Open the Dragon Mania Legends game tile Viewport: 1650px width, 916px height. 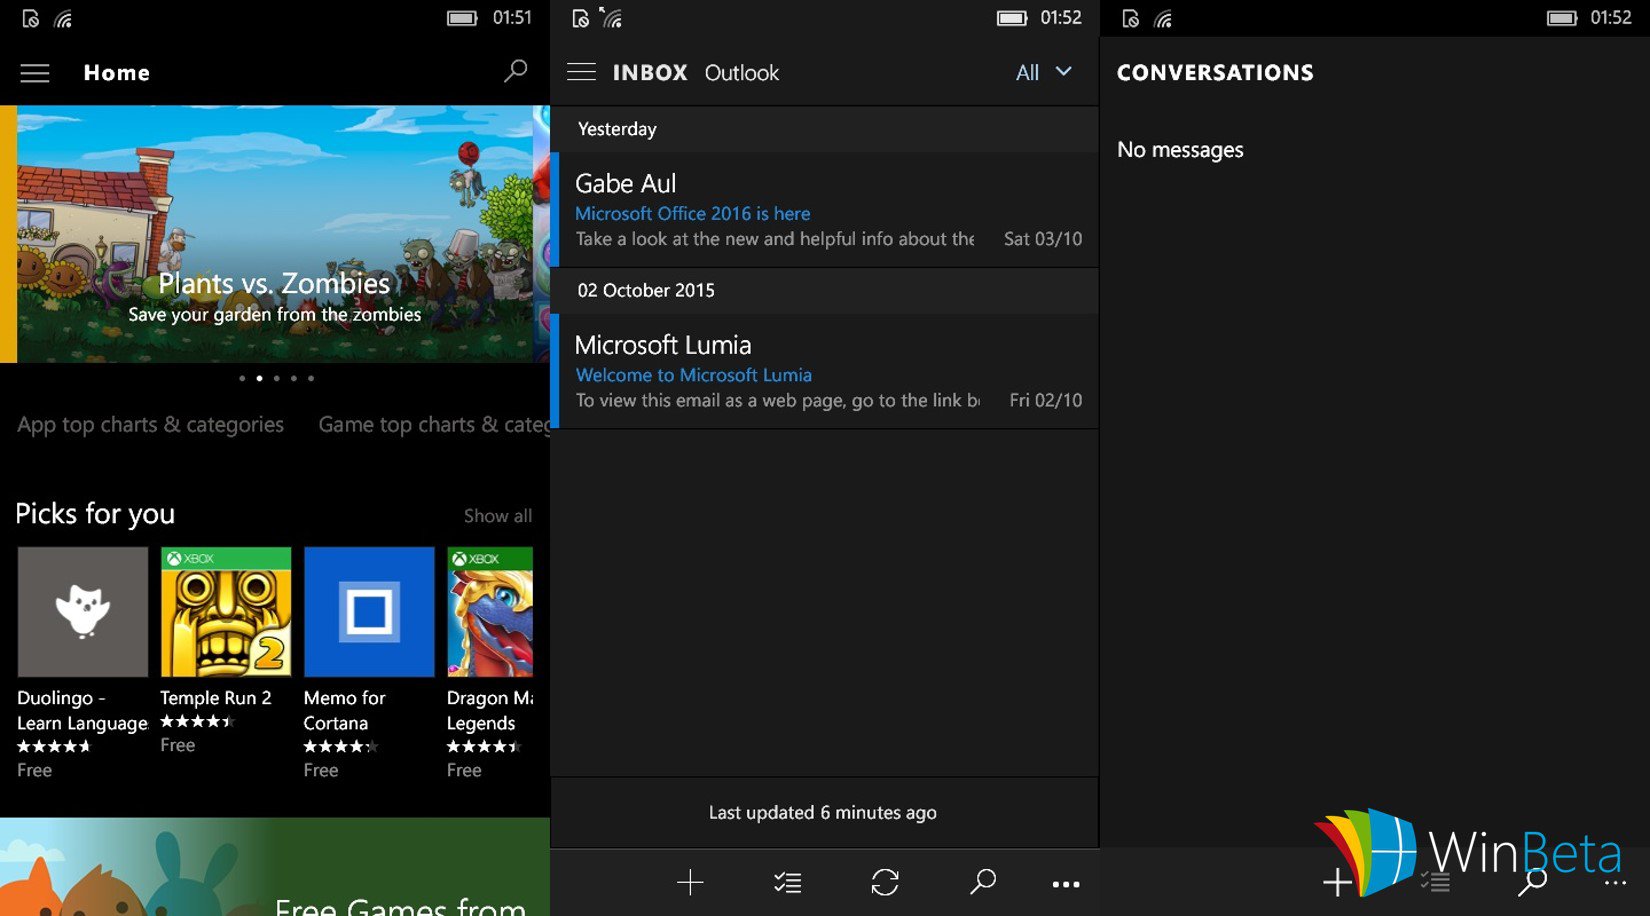click(490, 612)
